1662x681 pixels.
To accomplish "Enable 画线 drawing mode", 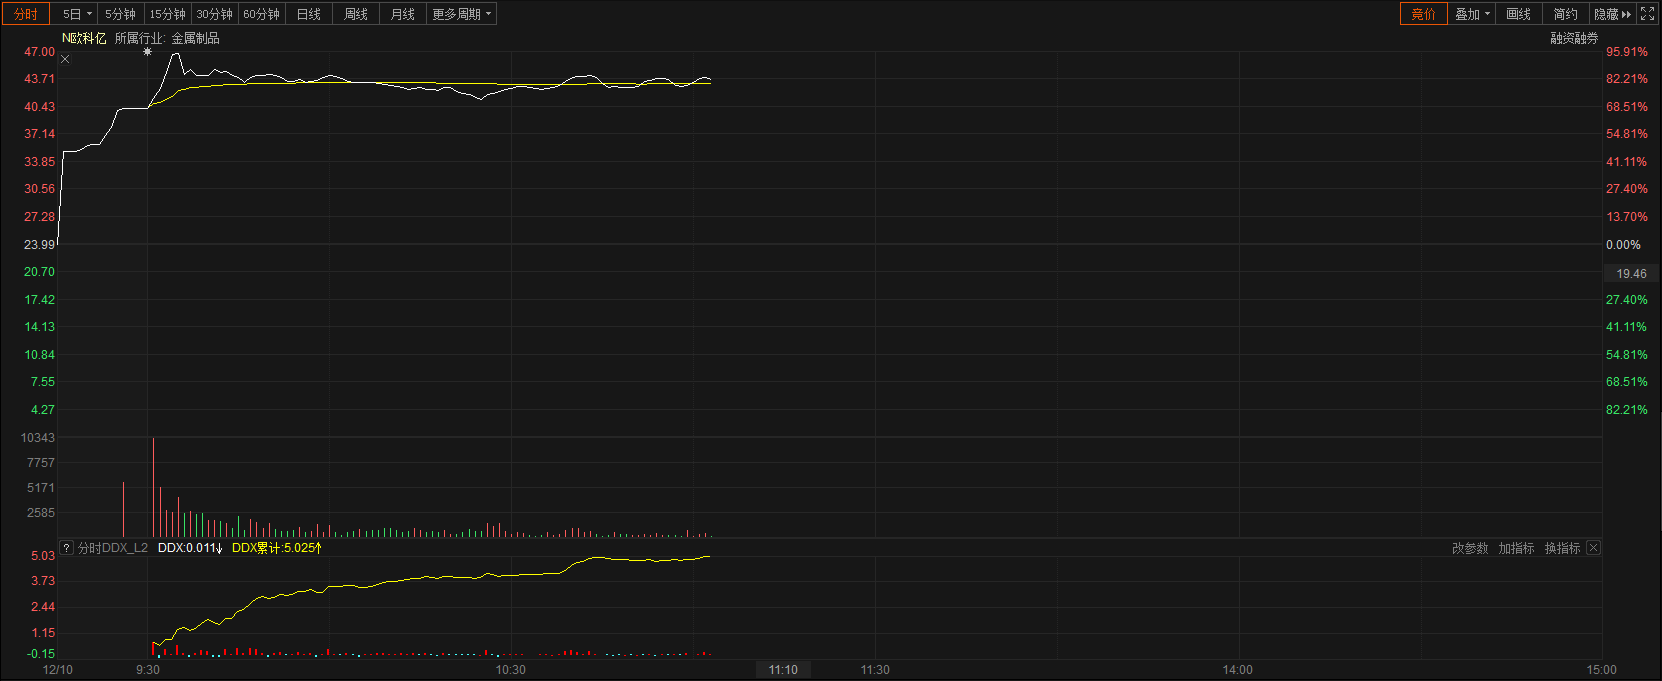I will click(x=1518, y=14).
